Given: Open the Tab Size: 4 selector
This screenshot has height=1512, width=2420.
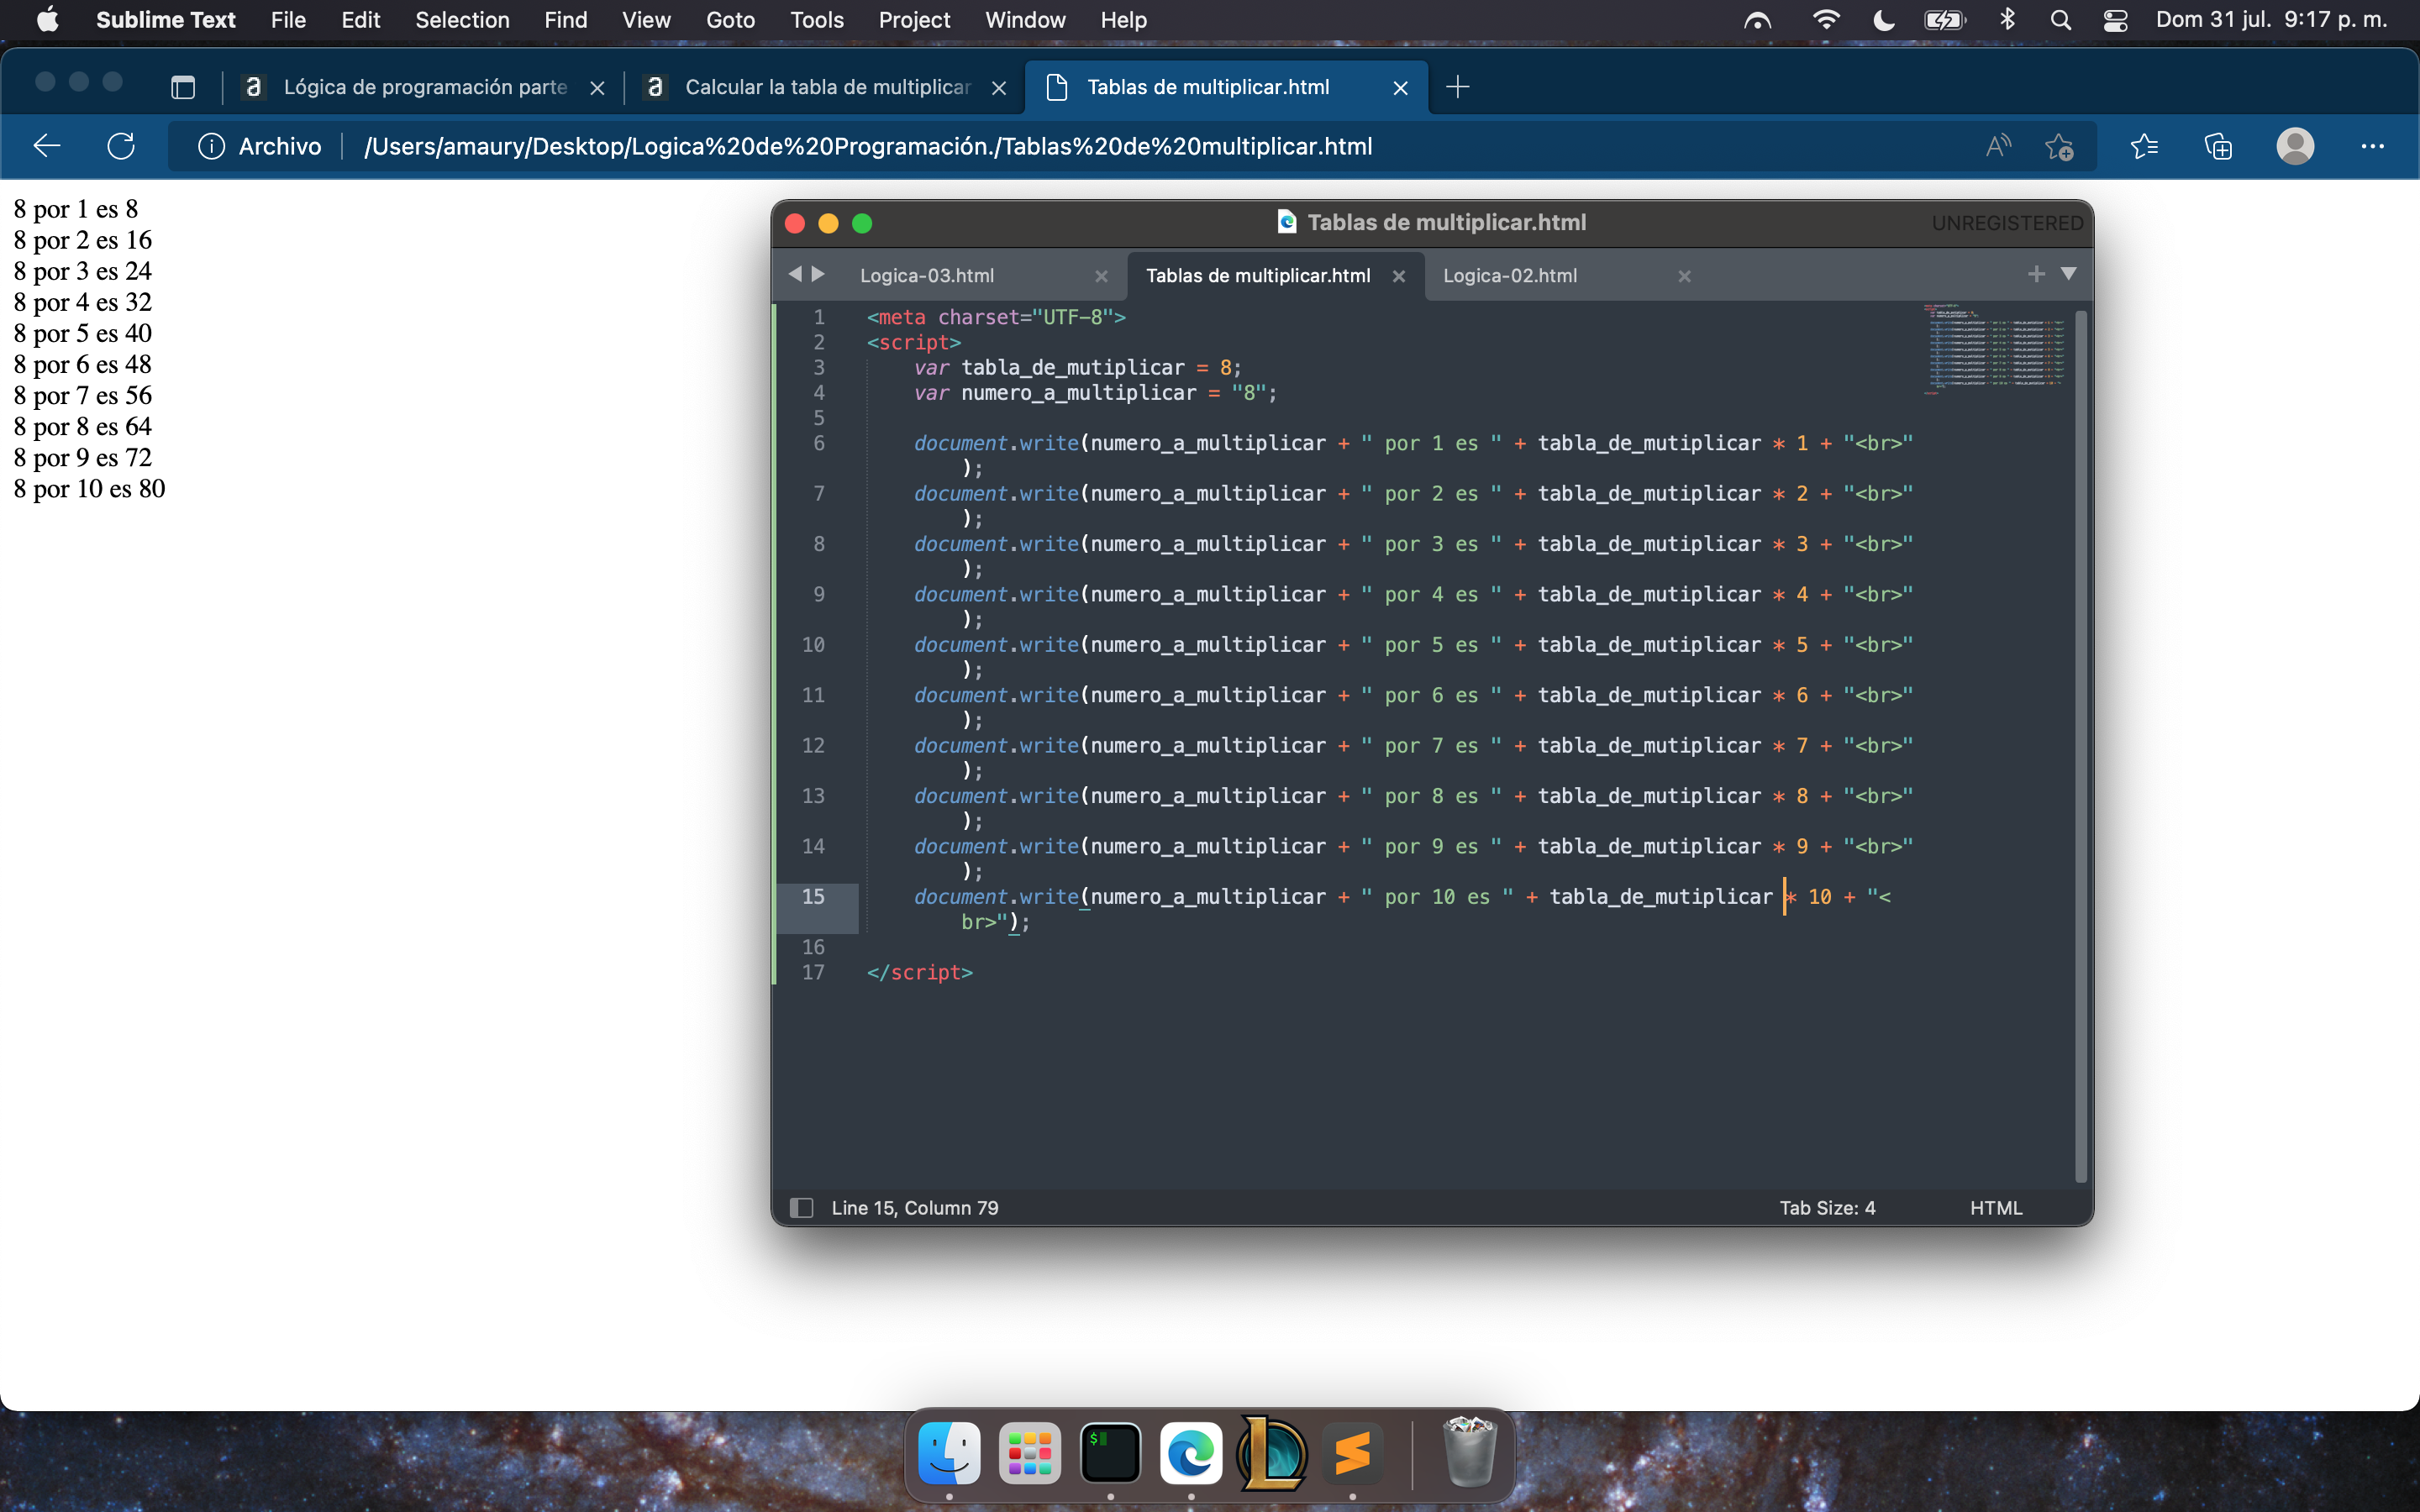Looking at the screenshot, I should pyautogui.click(x=1827, y=1208).
